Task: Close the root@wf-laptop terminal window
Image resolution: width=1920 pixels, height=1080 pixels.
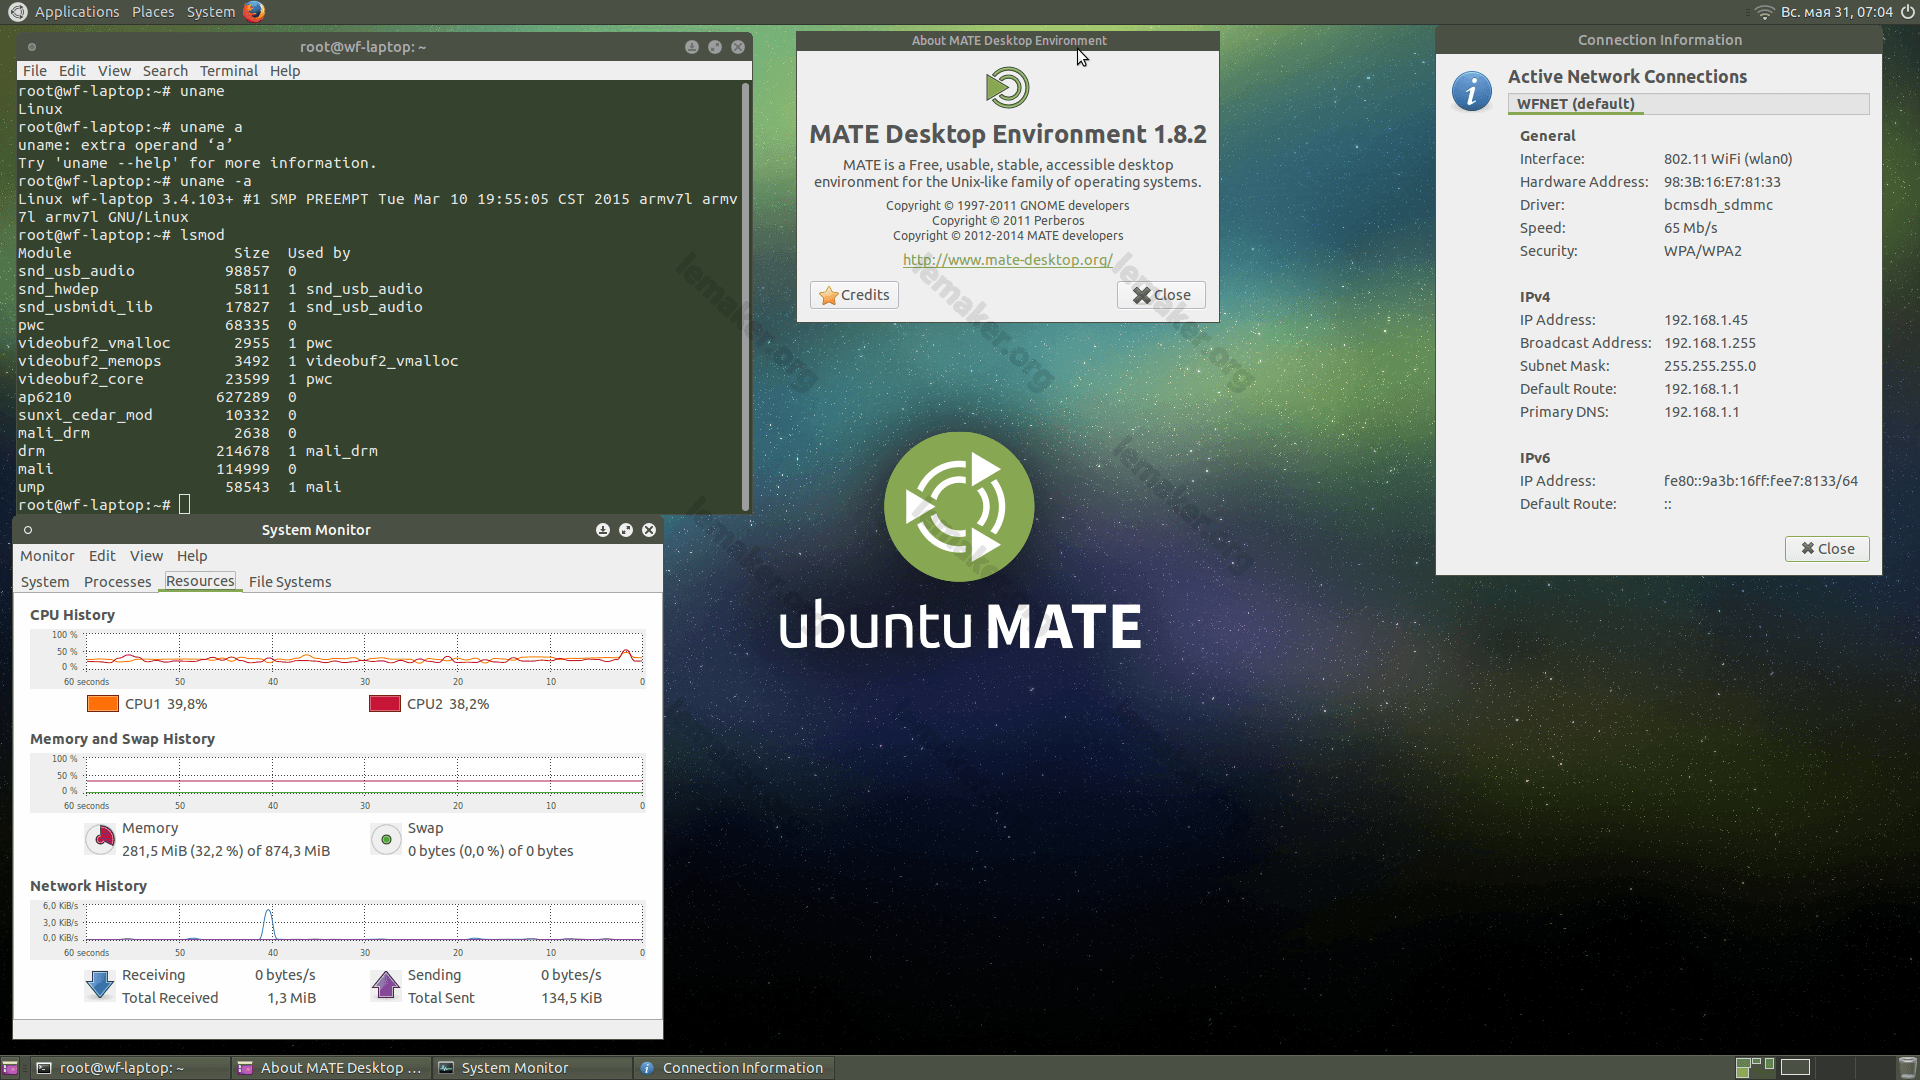Action: pyautogui.click(x=738, y=47)
